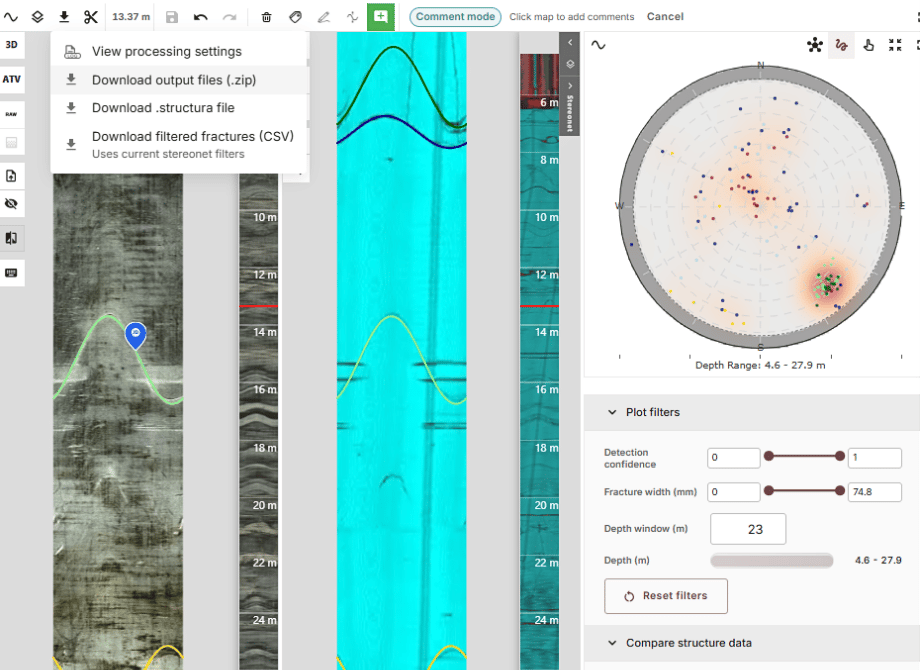Toggle the ATV image view
Screen dimensions: 920x670
pyautogui.click(x=11, y=79)
